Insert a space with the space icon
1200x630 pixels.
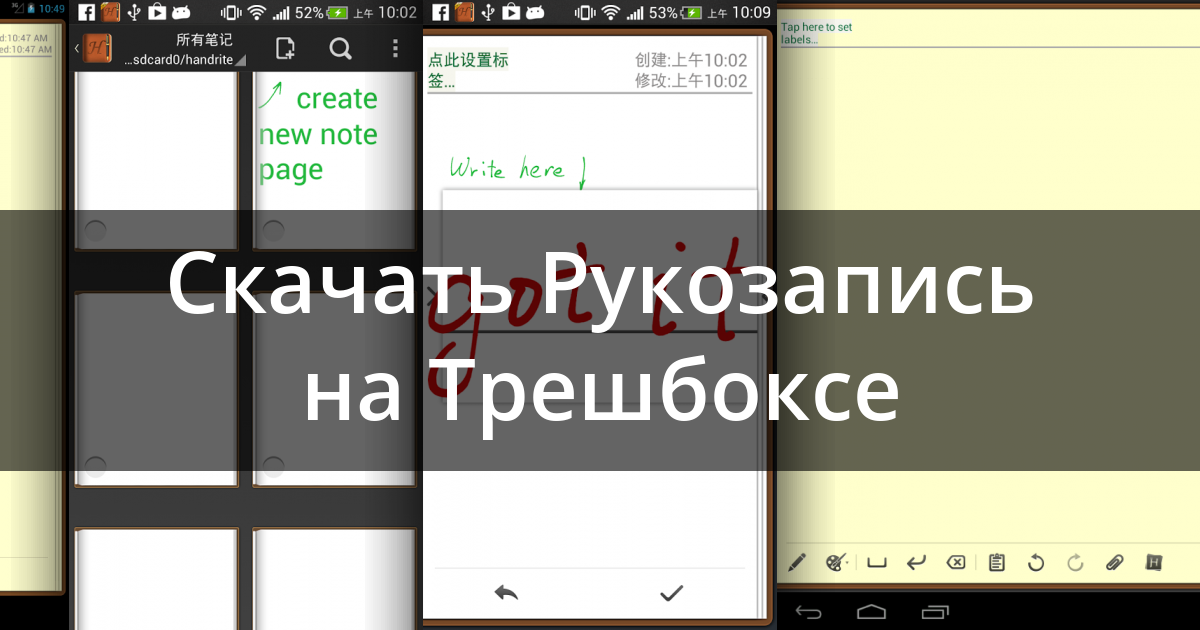tap(877, 562)
